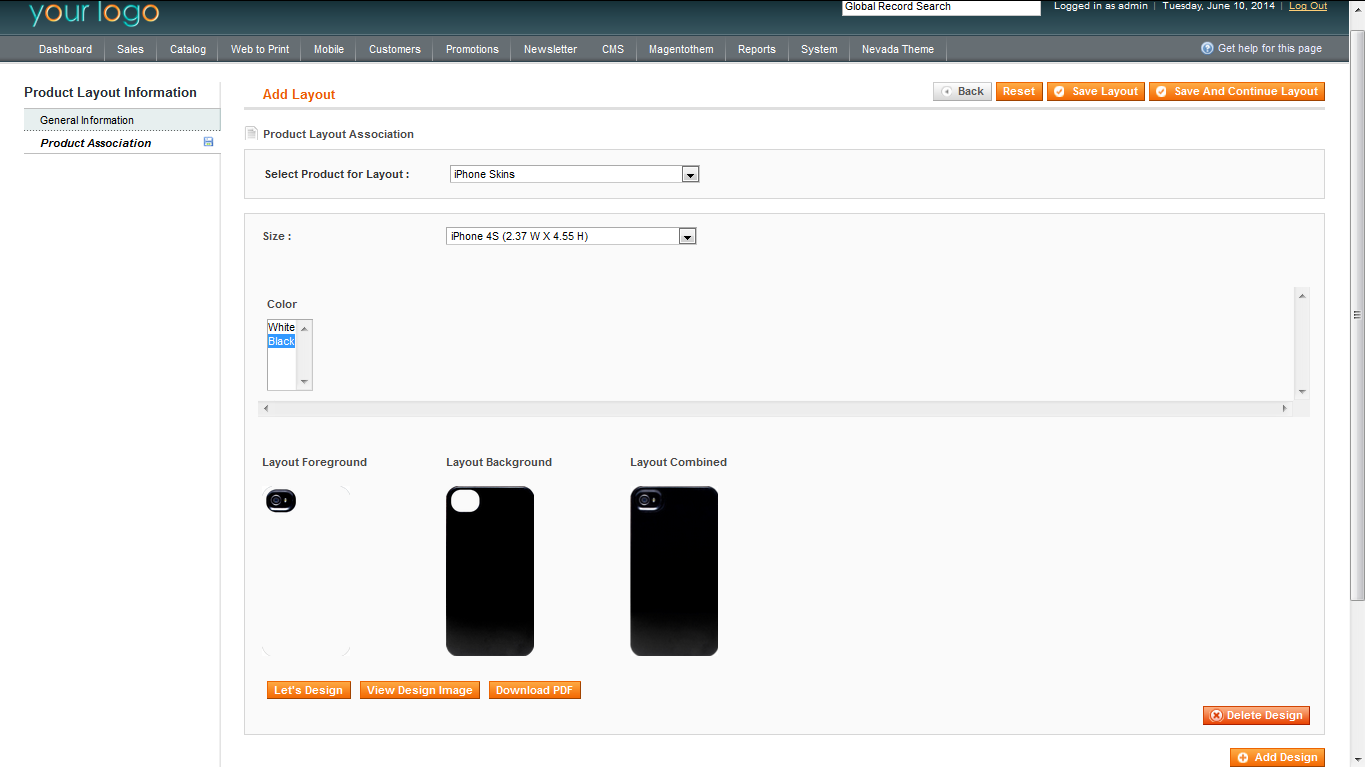Open the Catalog menu
Screen dimensions: 1365x767
188,49
